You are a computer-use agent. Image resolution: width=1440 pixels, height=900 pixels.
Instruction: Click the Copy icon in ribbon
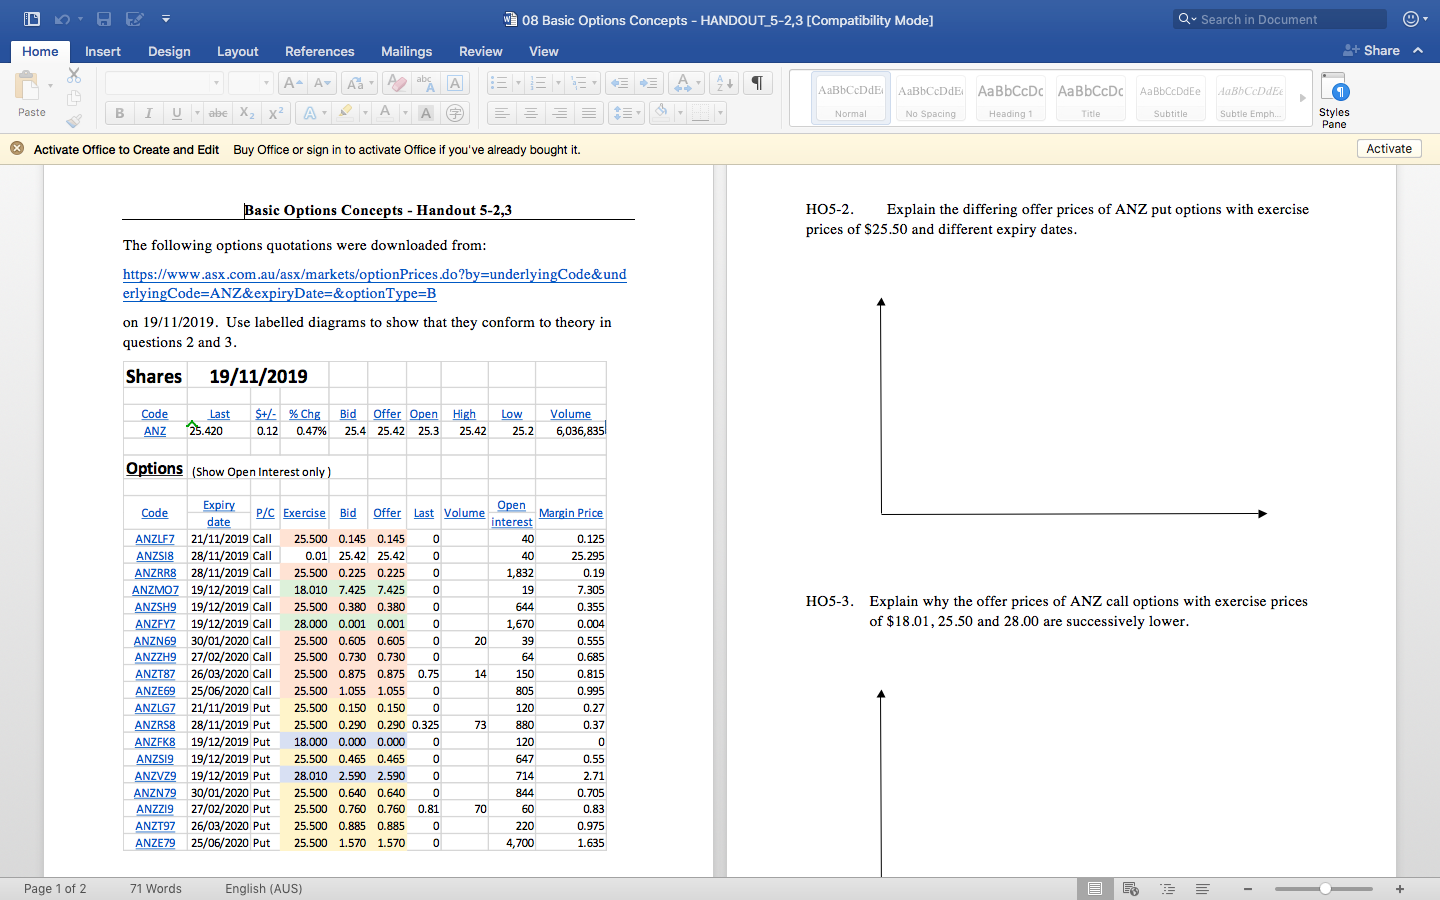point(74,98)
